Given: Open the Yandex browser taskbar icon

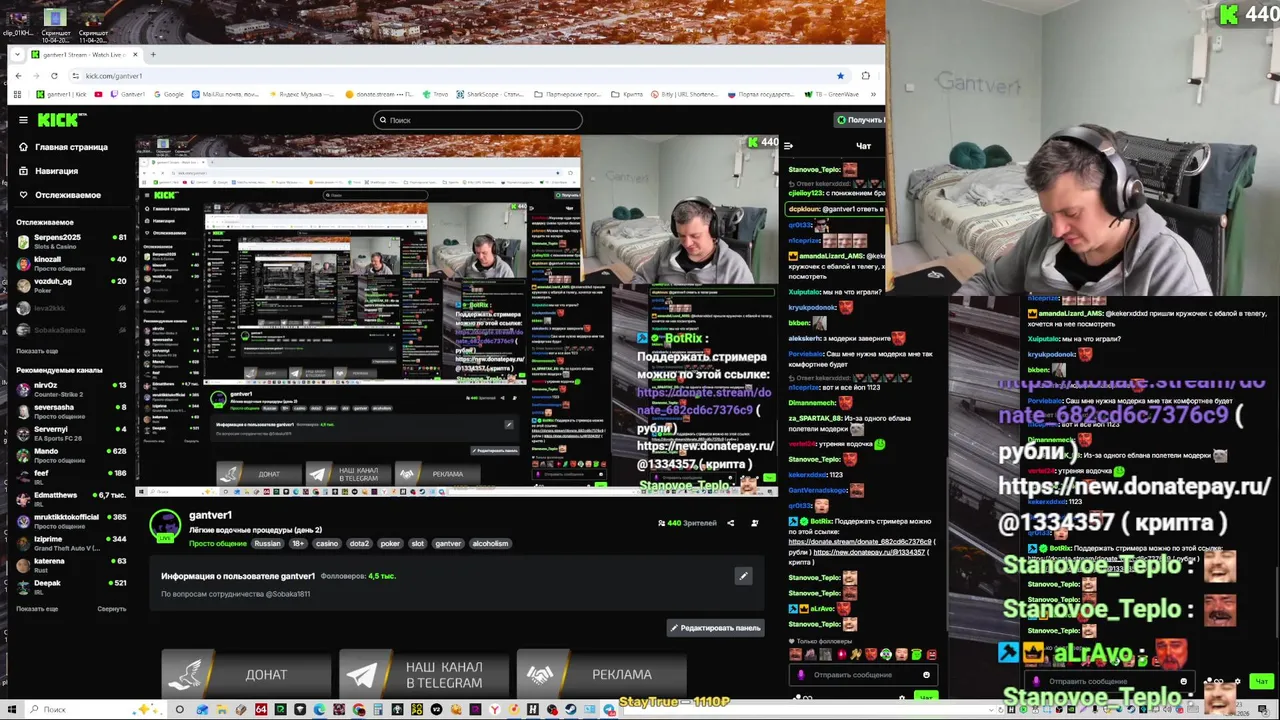Looking at the screenshot, I should [494, 710].
